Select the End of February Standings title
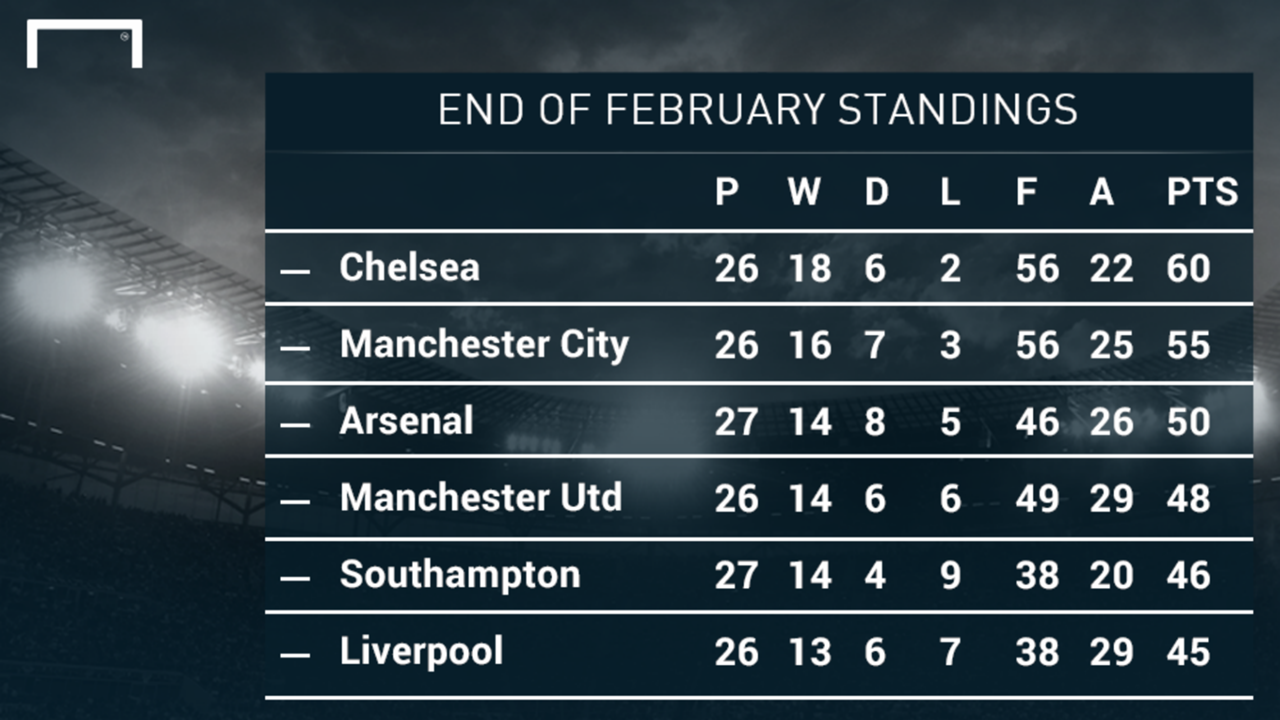 pyautogui.click(x=758, y=110)
